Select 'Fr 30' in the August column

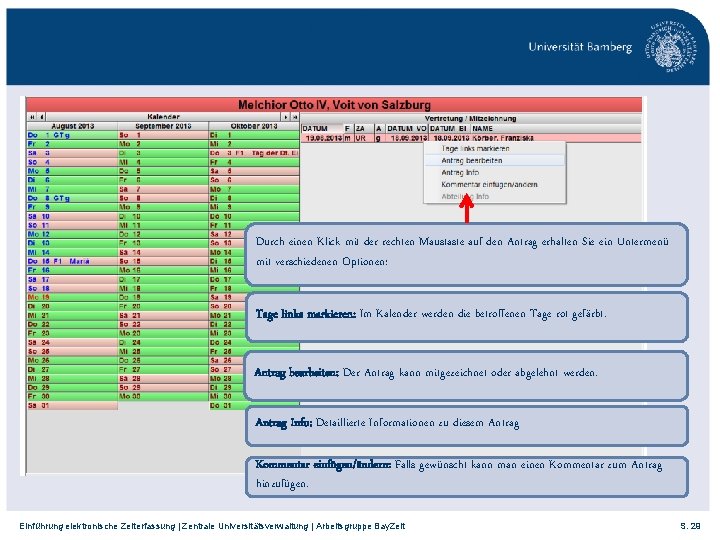(x=73, y=396)
